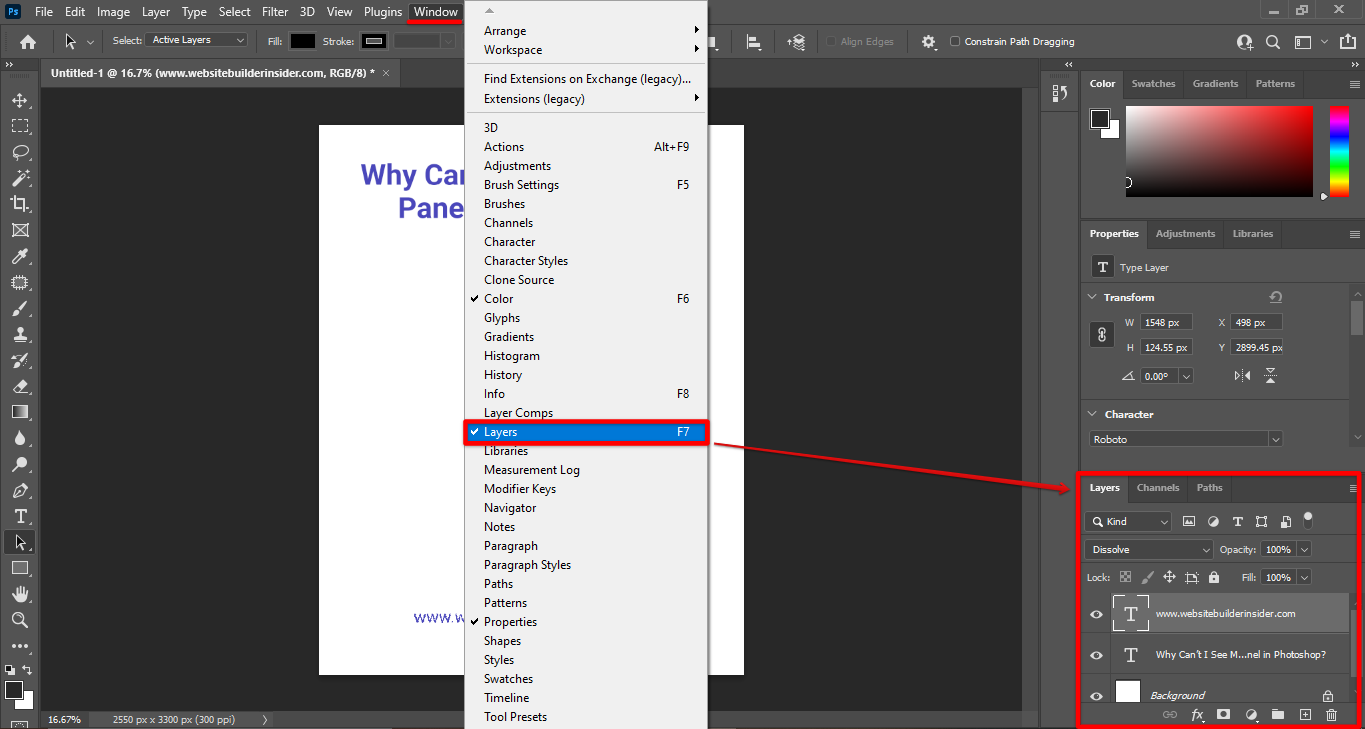Click the W width value field
1365x729 pixels.
click(x=1165, y=321)
